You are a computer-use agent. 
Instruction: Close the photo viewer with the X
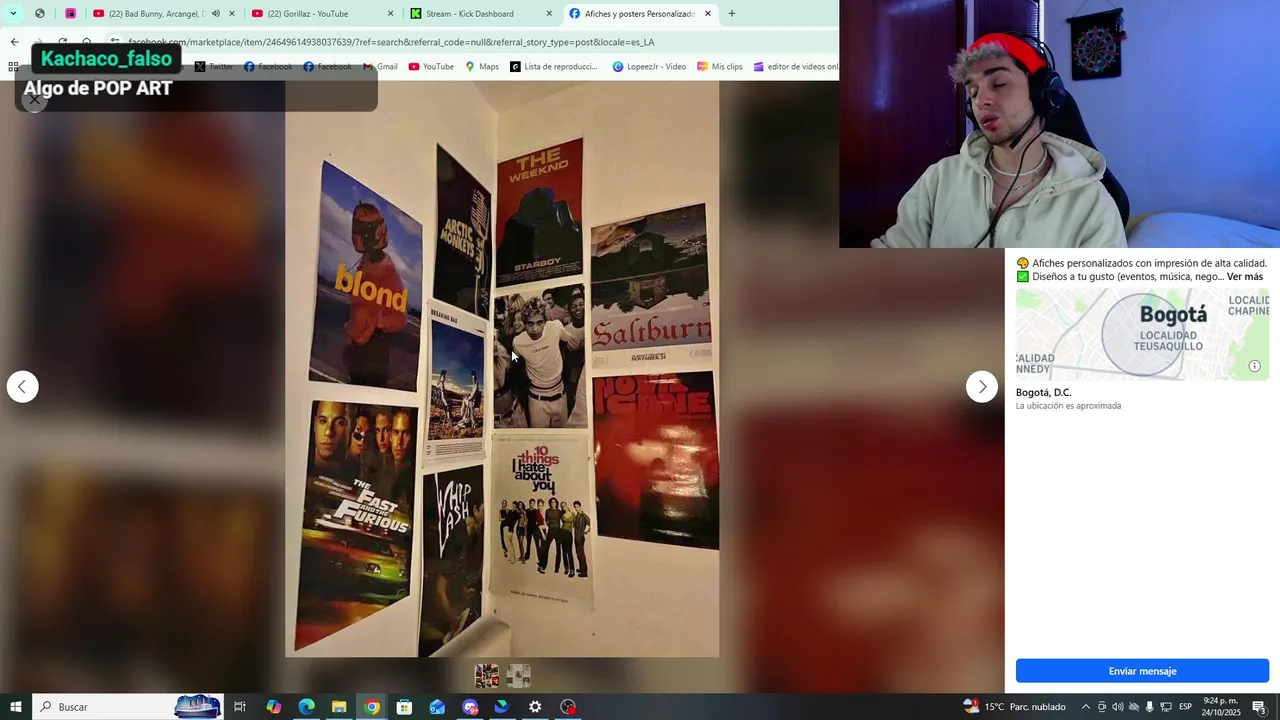[x=34, y=99]
